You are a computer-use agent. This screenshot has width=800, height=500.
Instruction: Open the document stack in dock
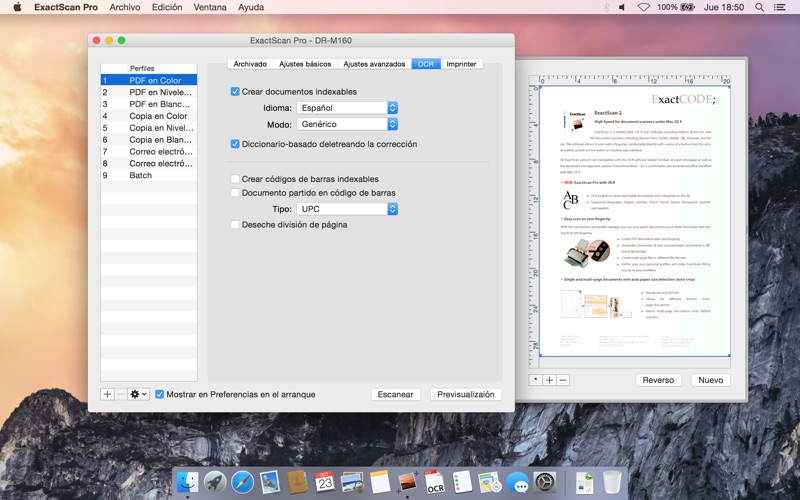pyautogui.click(x=584, y=482)
